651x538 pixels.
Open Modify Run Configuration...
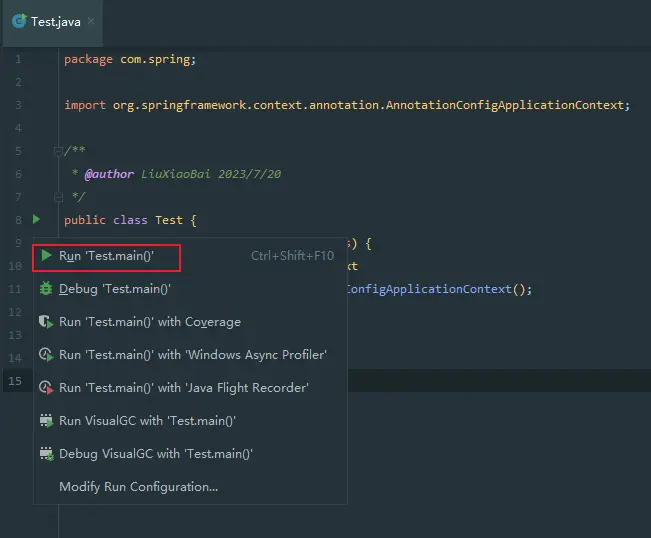click(x=138, y=487)
